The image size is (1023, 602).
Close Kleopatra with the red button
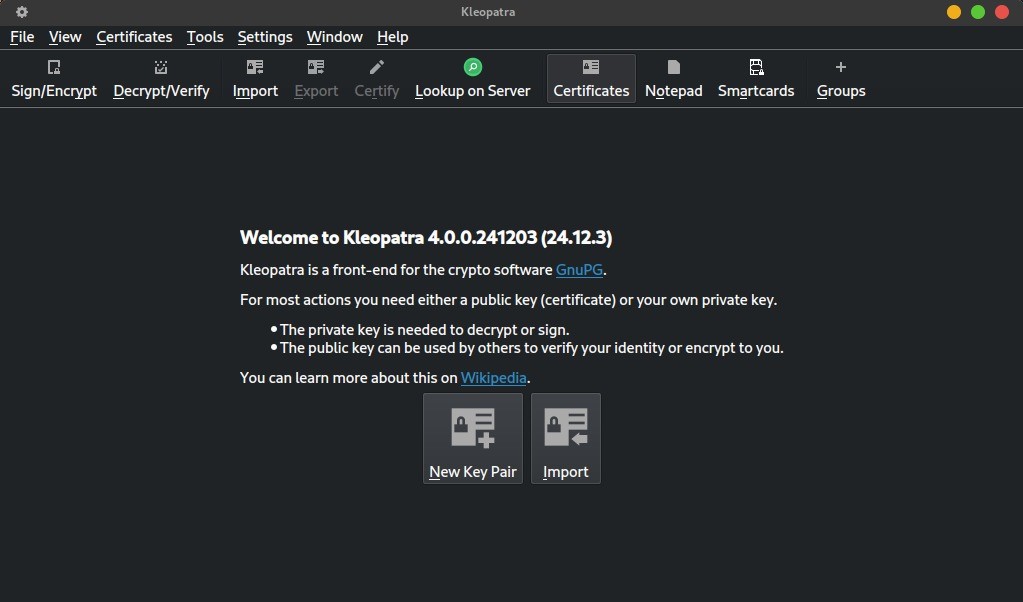pos(1002,12)
